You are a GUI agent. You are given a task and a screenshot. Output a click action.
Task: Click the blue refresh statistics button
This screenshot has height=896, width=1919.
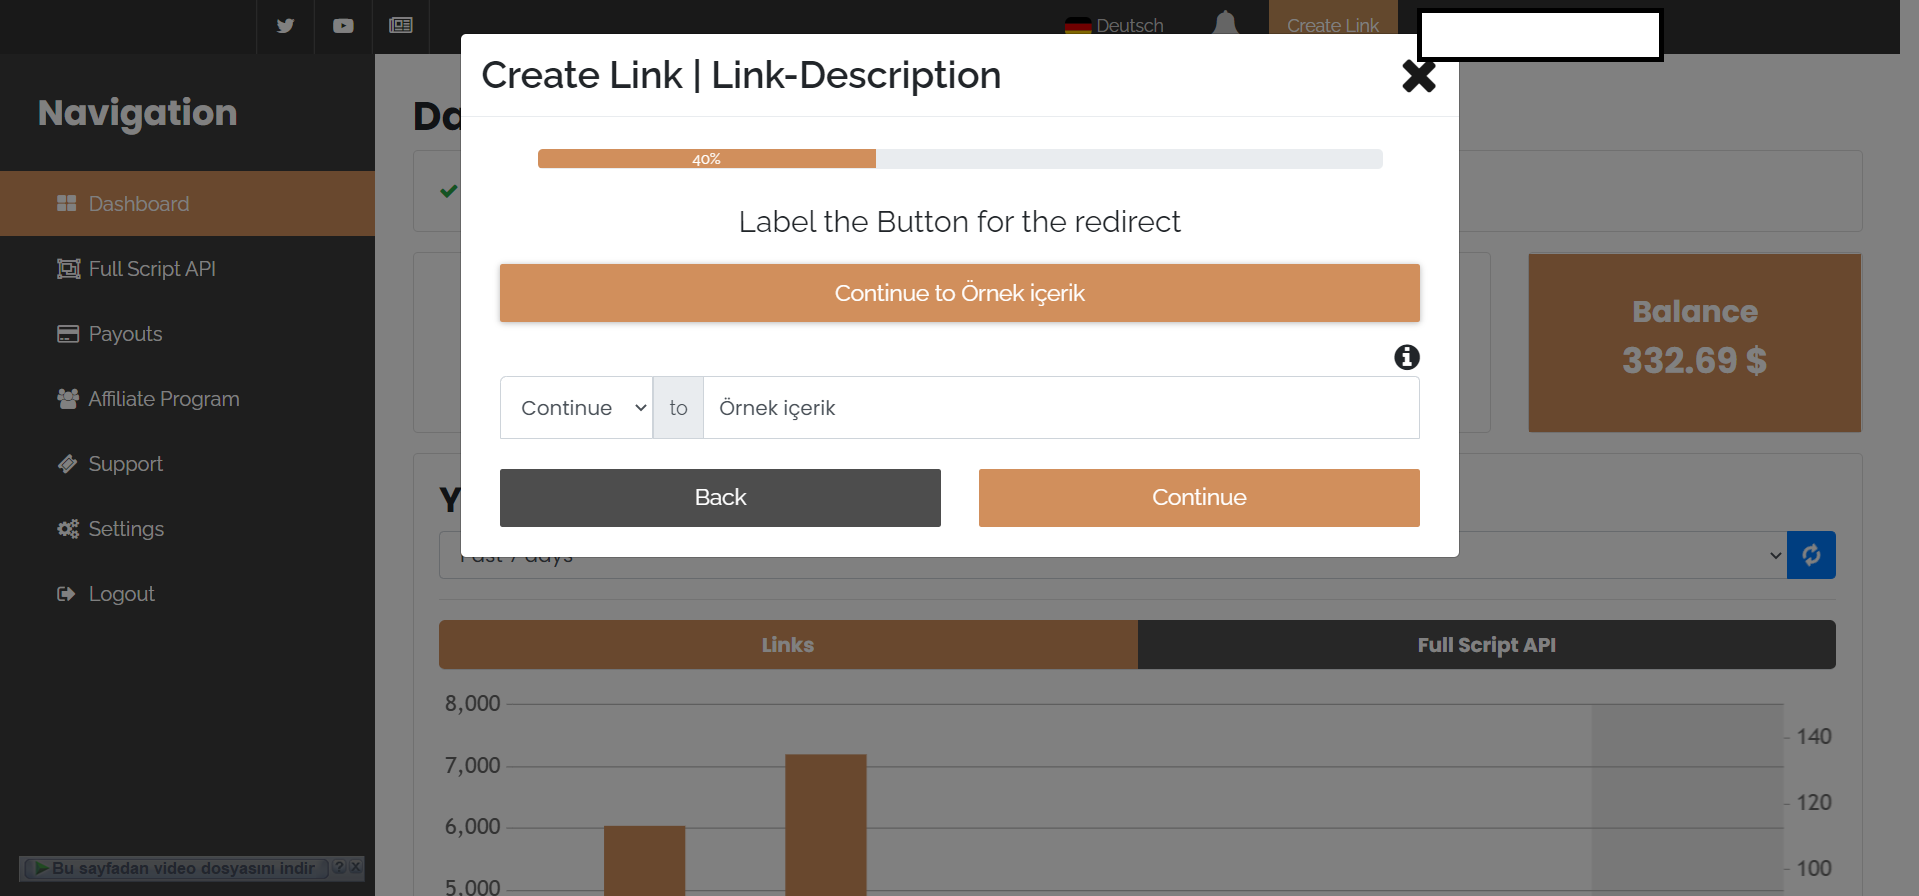[1810, 555]
